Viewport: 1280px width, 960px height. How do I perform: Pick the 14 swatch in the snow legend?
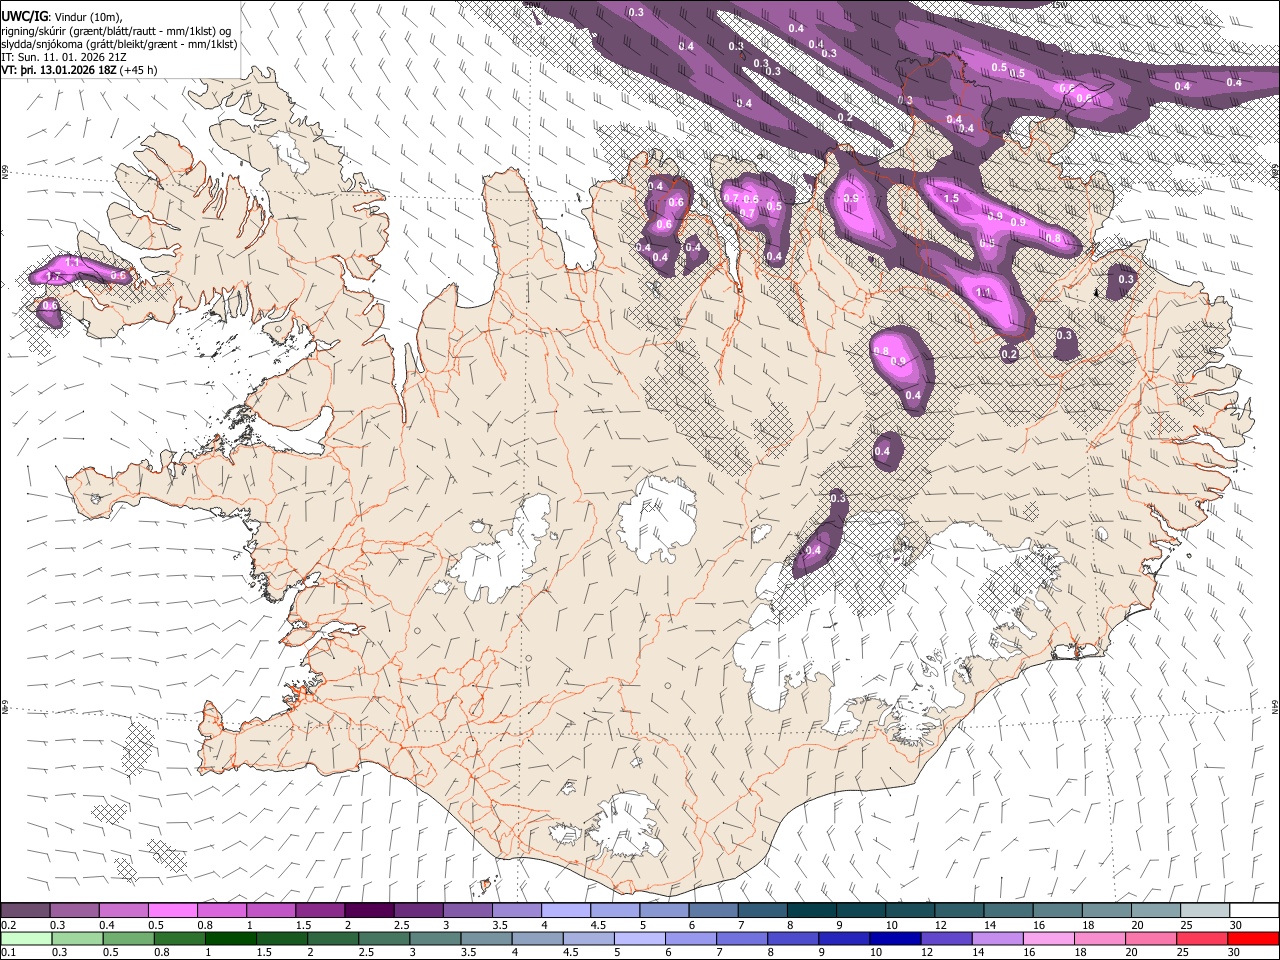pyautogui.click(x=1007, y=911)
